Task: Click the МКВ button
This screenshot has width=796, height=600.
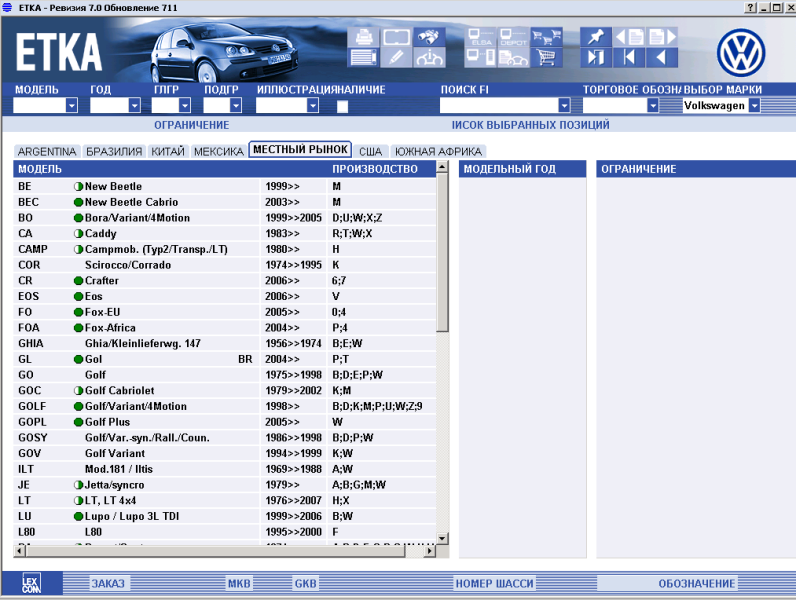Action: 239,583
